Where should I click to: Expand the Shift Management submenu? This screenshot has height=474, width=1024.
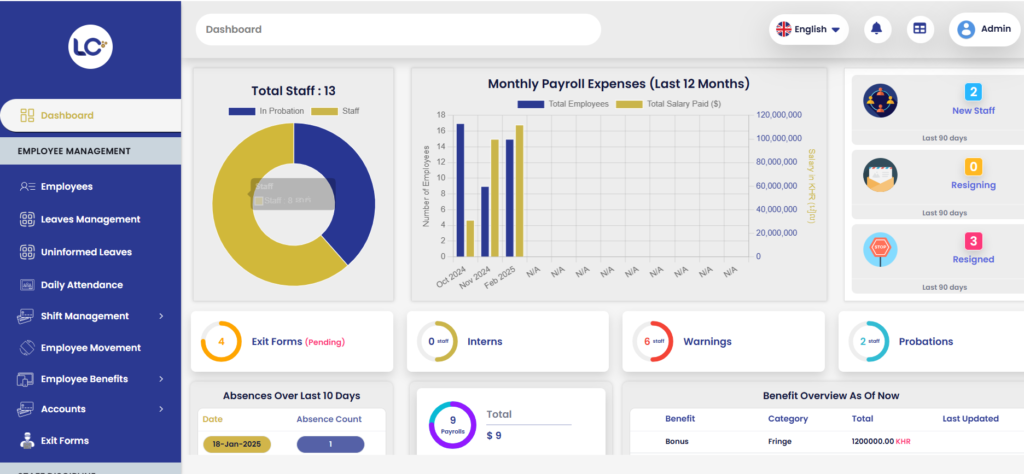point(161,316)
